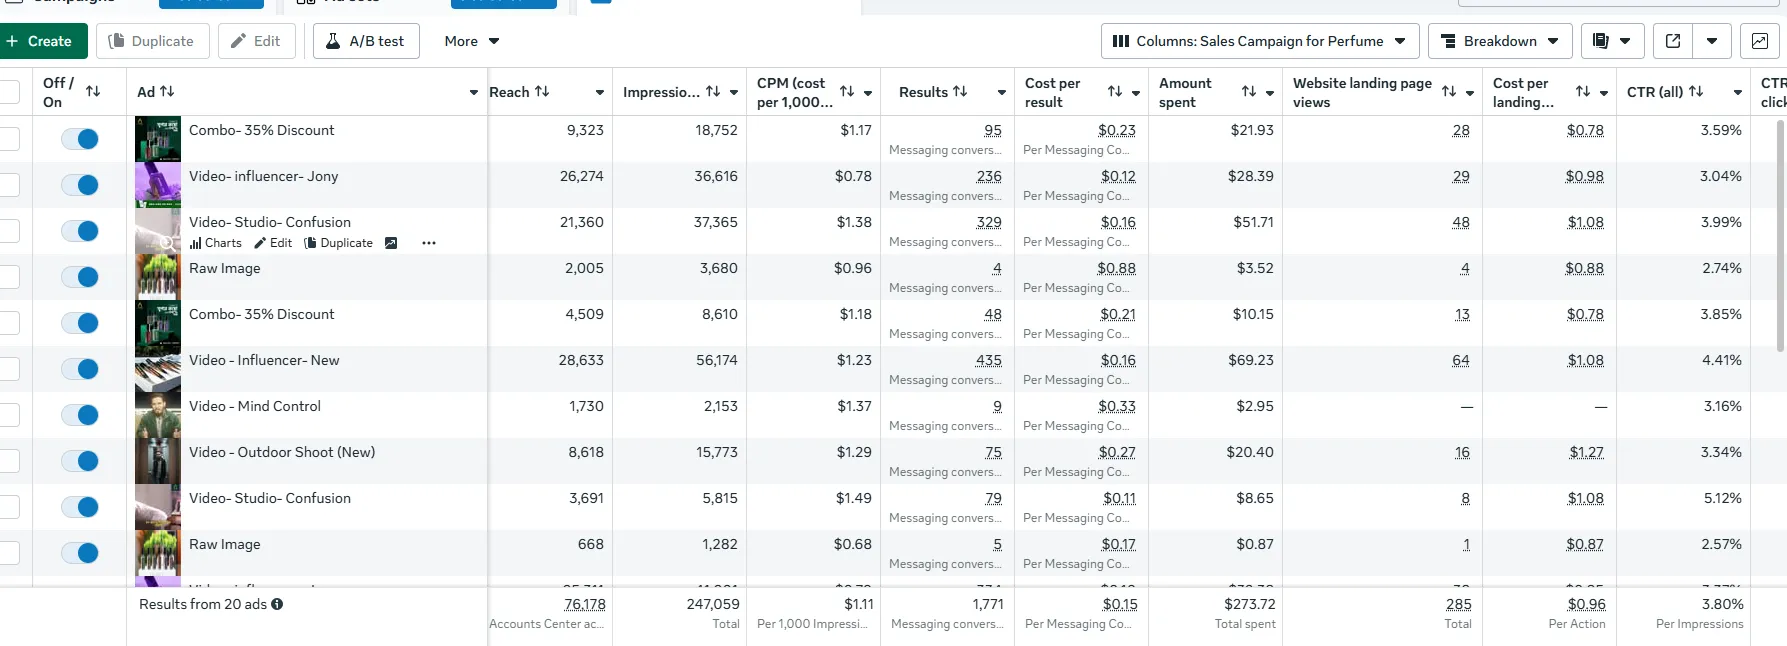
Task: Click the Video - Outdoor Shoot (New) thumbnail
Action: (158, 461)
